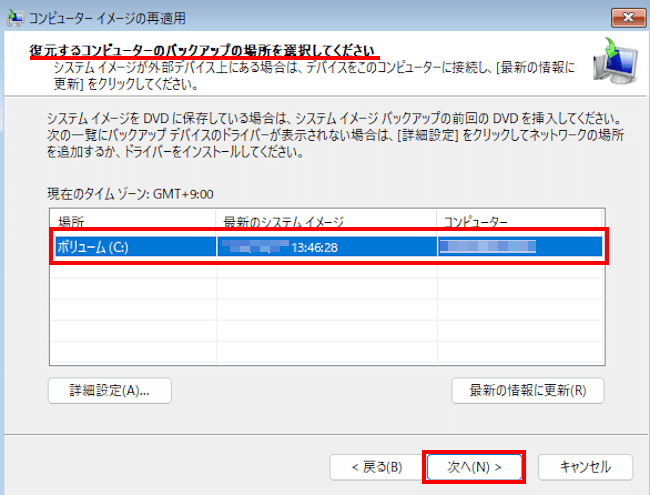This screenshot has width=650, height=495.
Task: Click the 最新のシステム イメージ column header
Action: point(326,222)
